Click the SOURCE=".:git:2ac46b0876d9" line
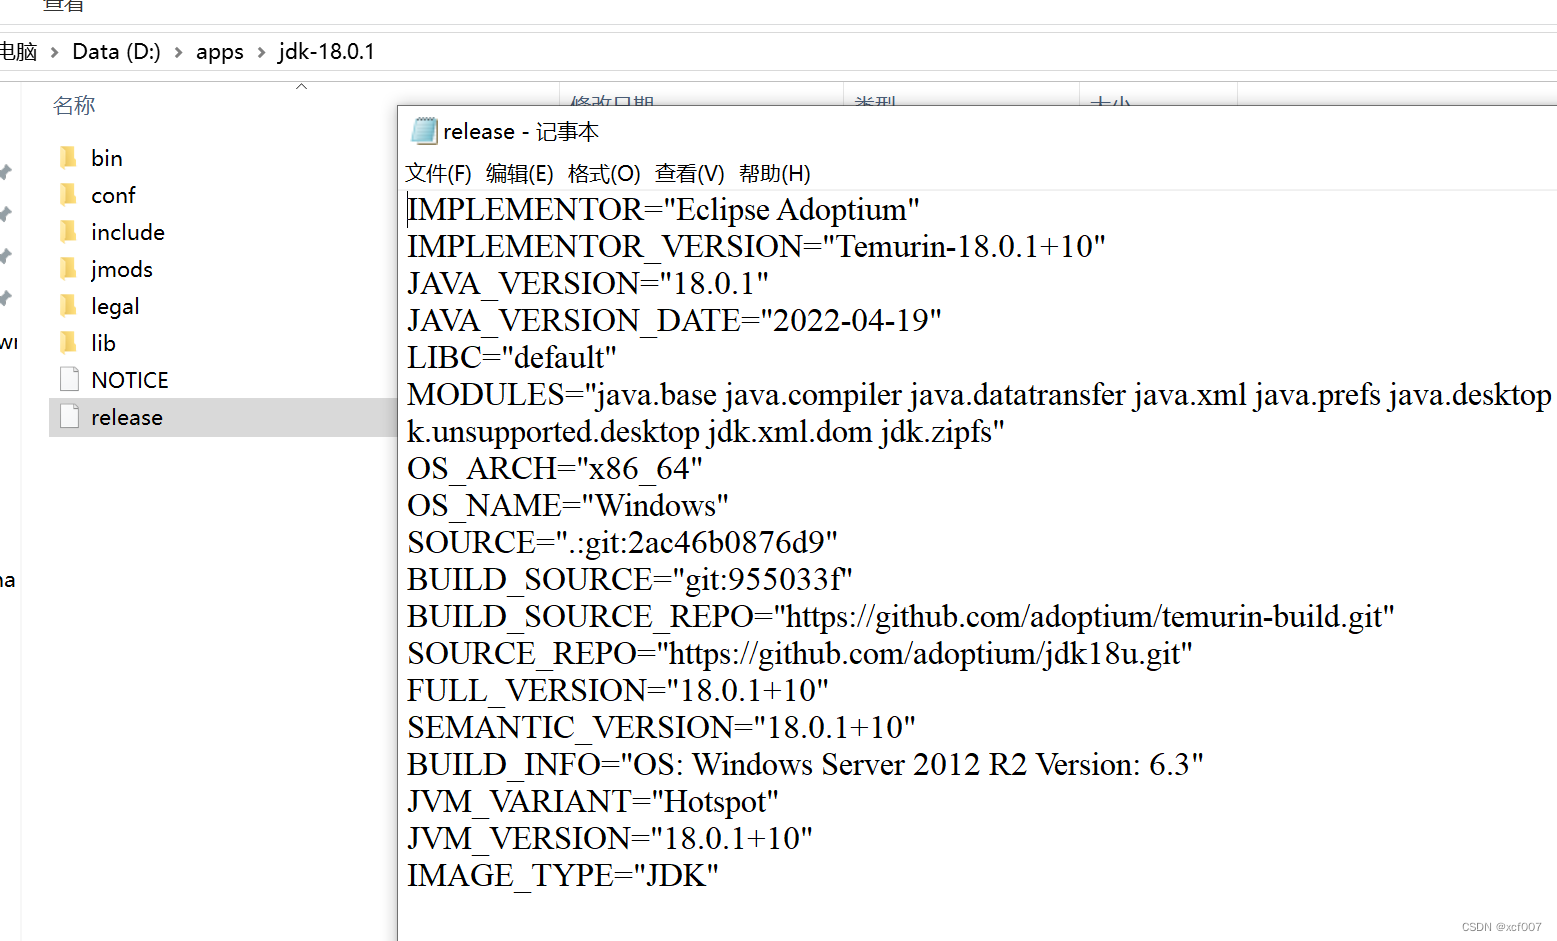 622,543
